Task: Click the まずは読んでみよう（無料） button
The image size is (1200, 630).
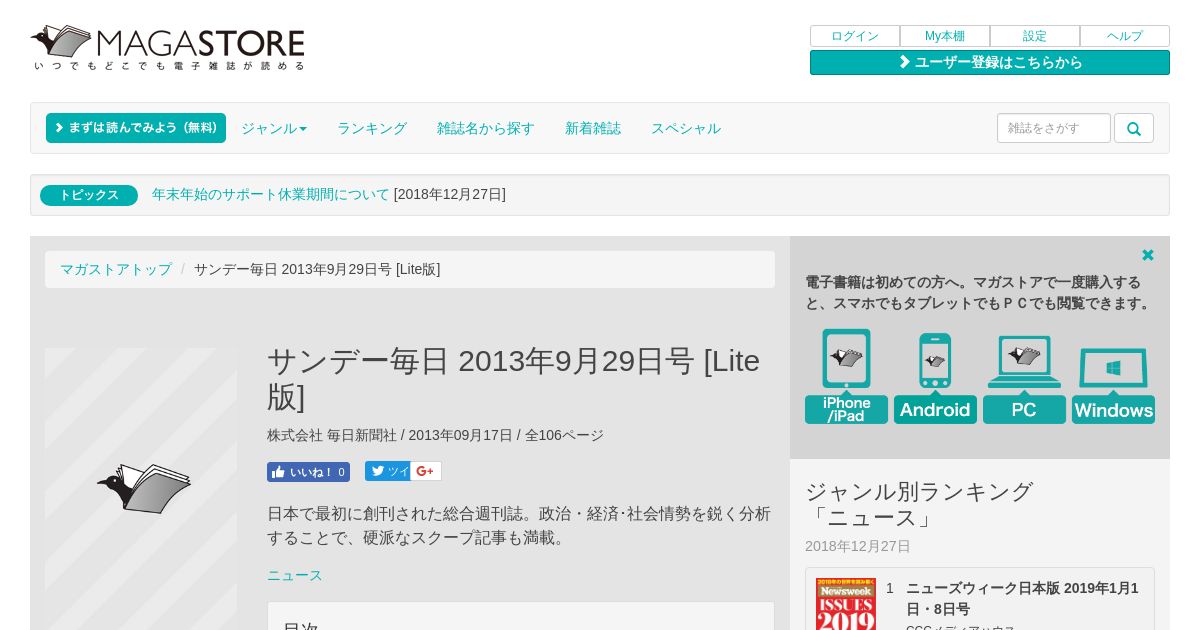Action: (136, 128)
